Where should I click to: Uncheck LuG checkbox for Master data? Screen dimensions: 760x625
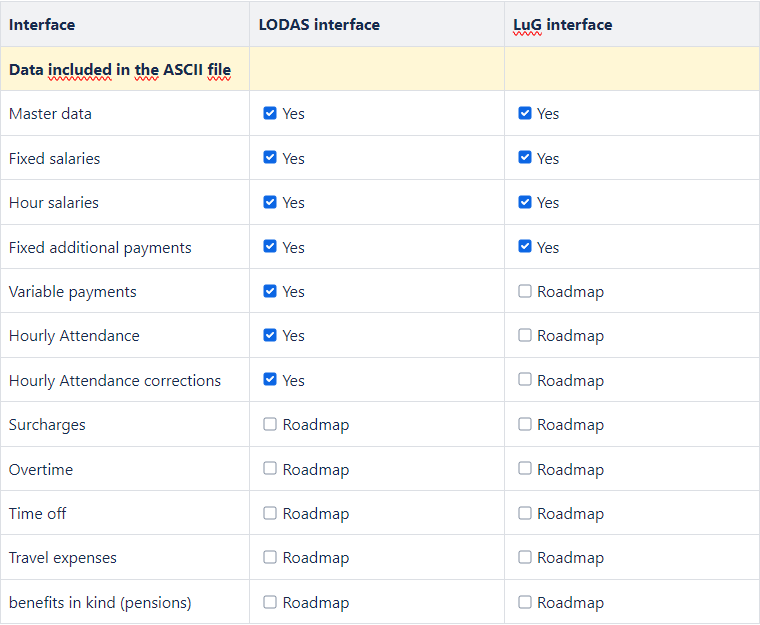point(524,113)
